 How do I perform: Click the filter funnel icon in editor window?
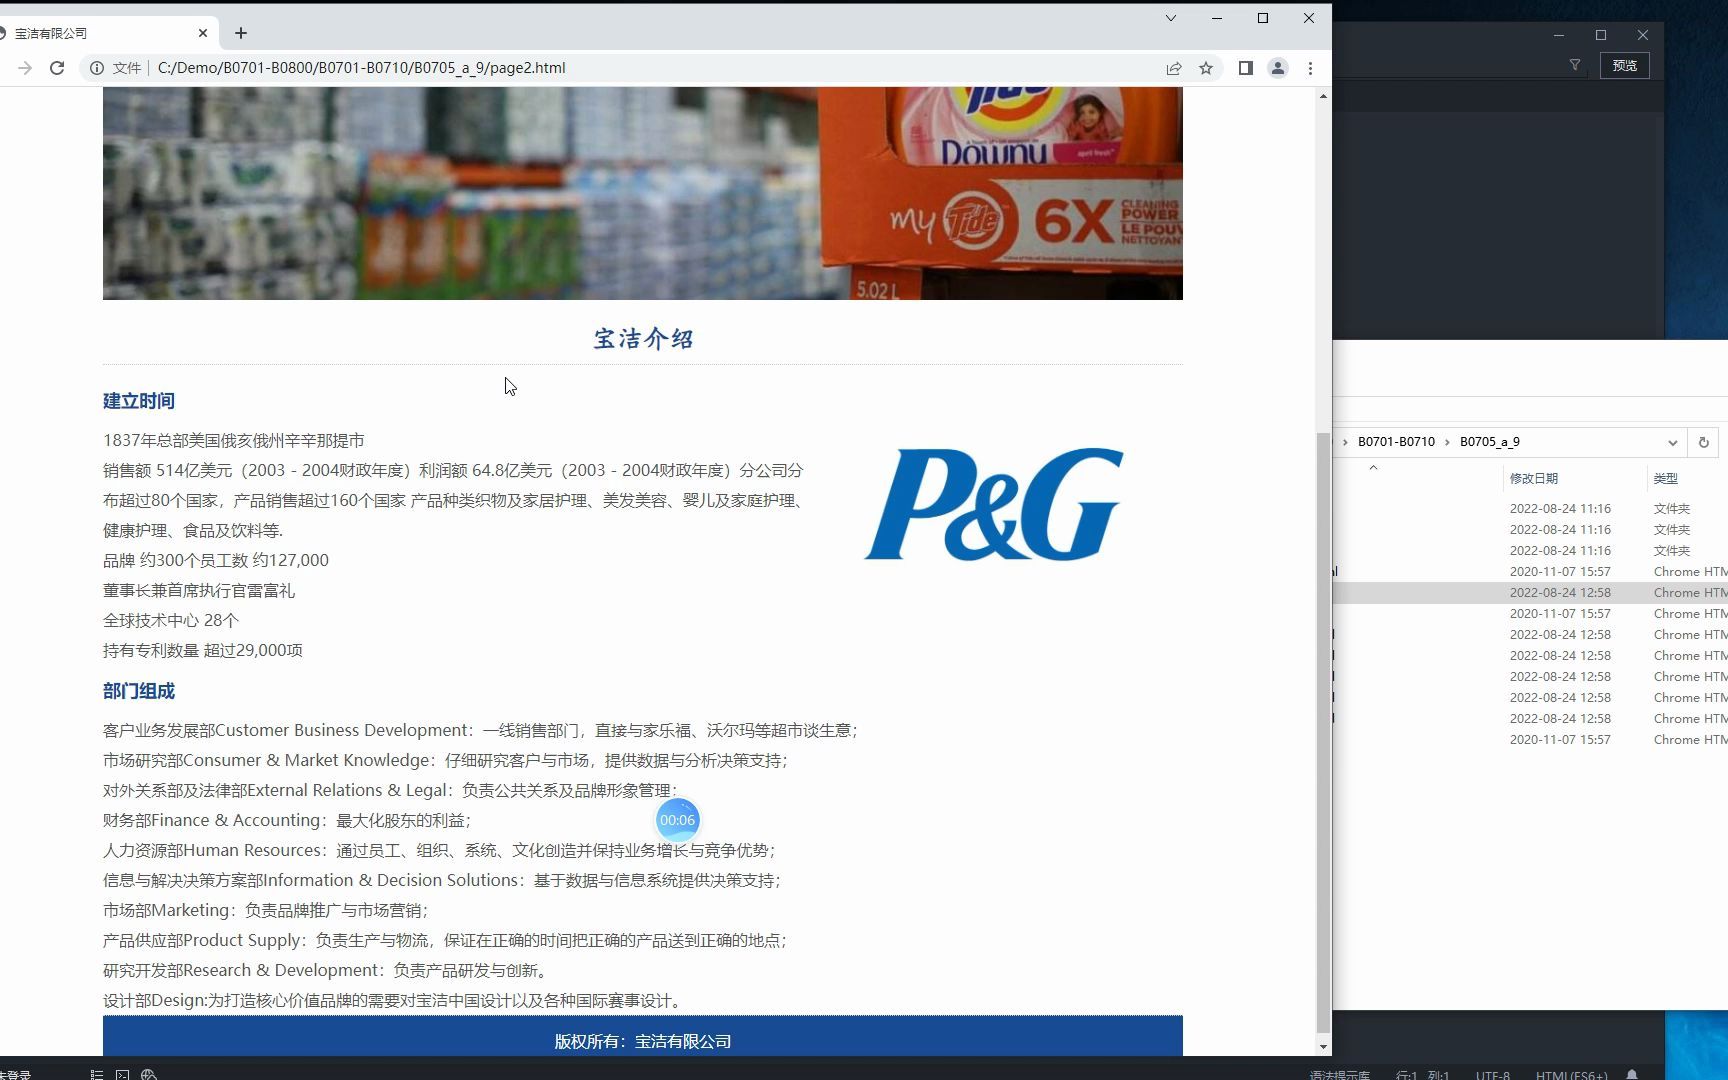1575,65
